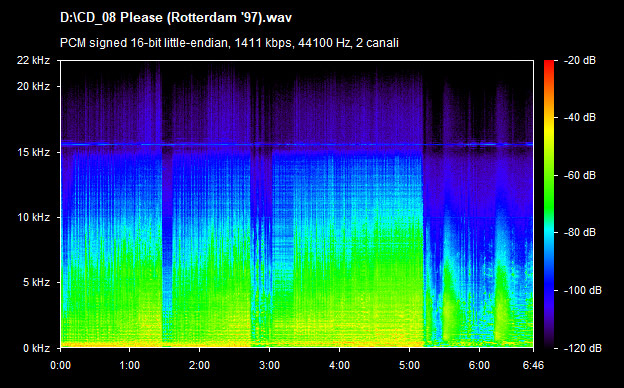Click the 15 kHz frequency axis label
Screen dimensions: 624x388
pos(33,152)
